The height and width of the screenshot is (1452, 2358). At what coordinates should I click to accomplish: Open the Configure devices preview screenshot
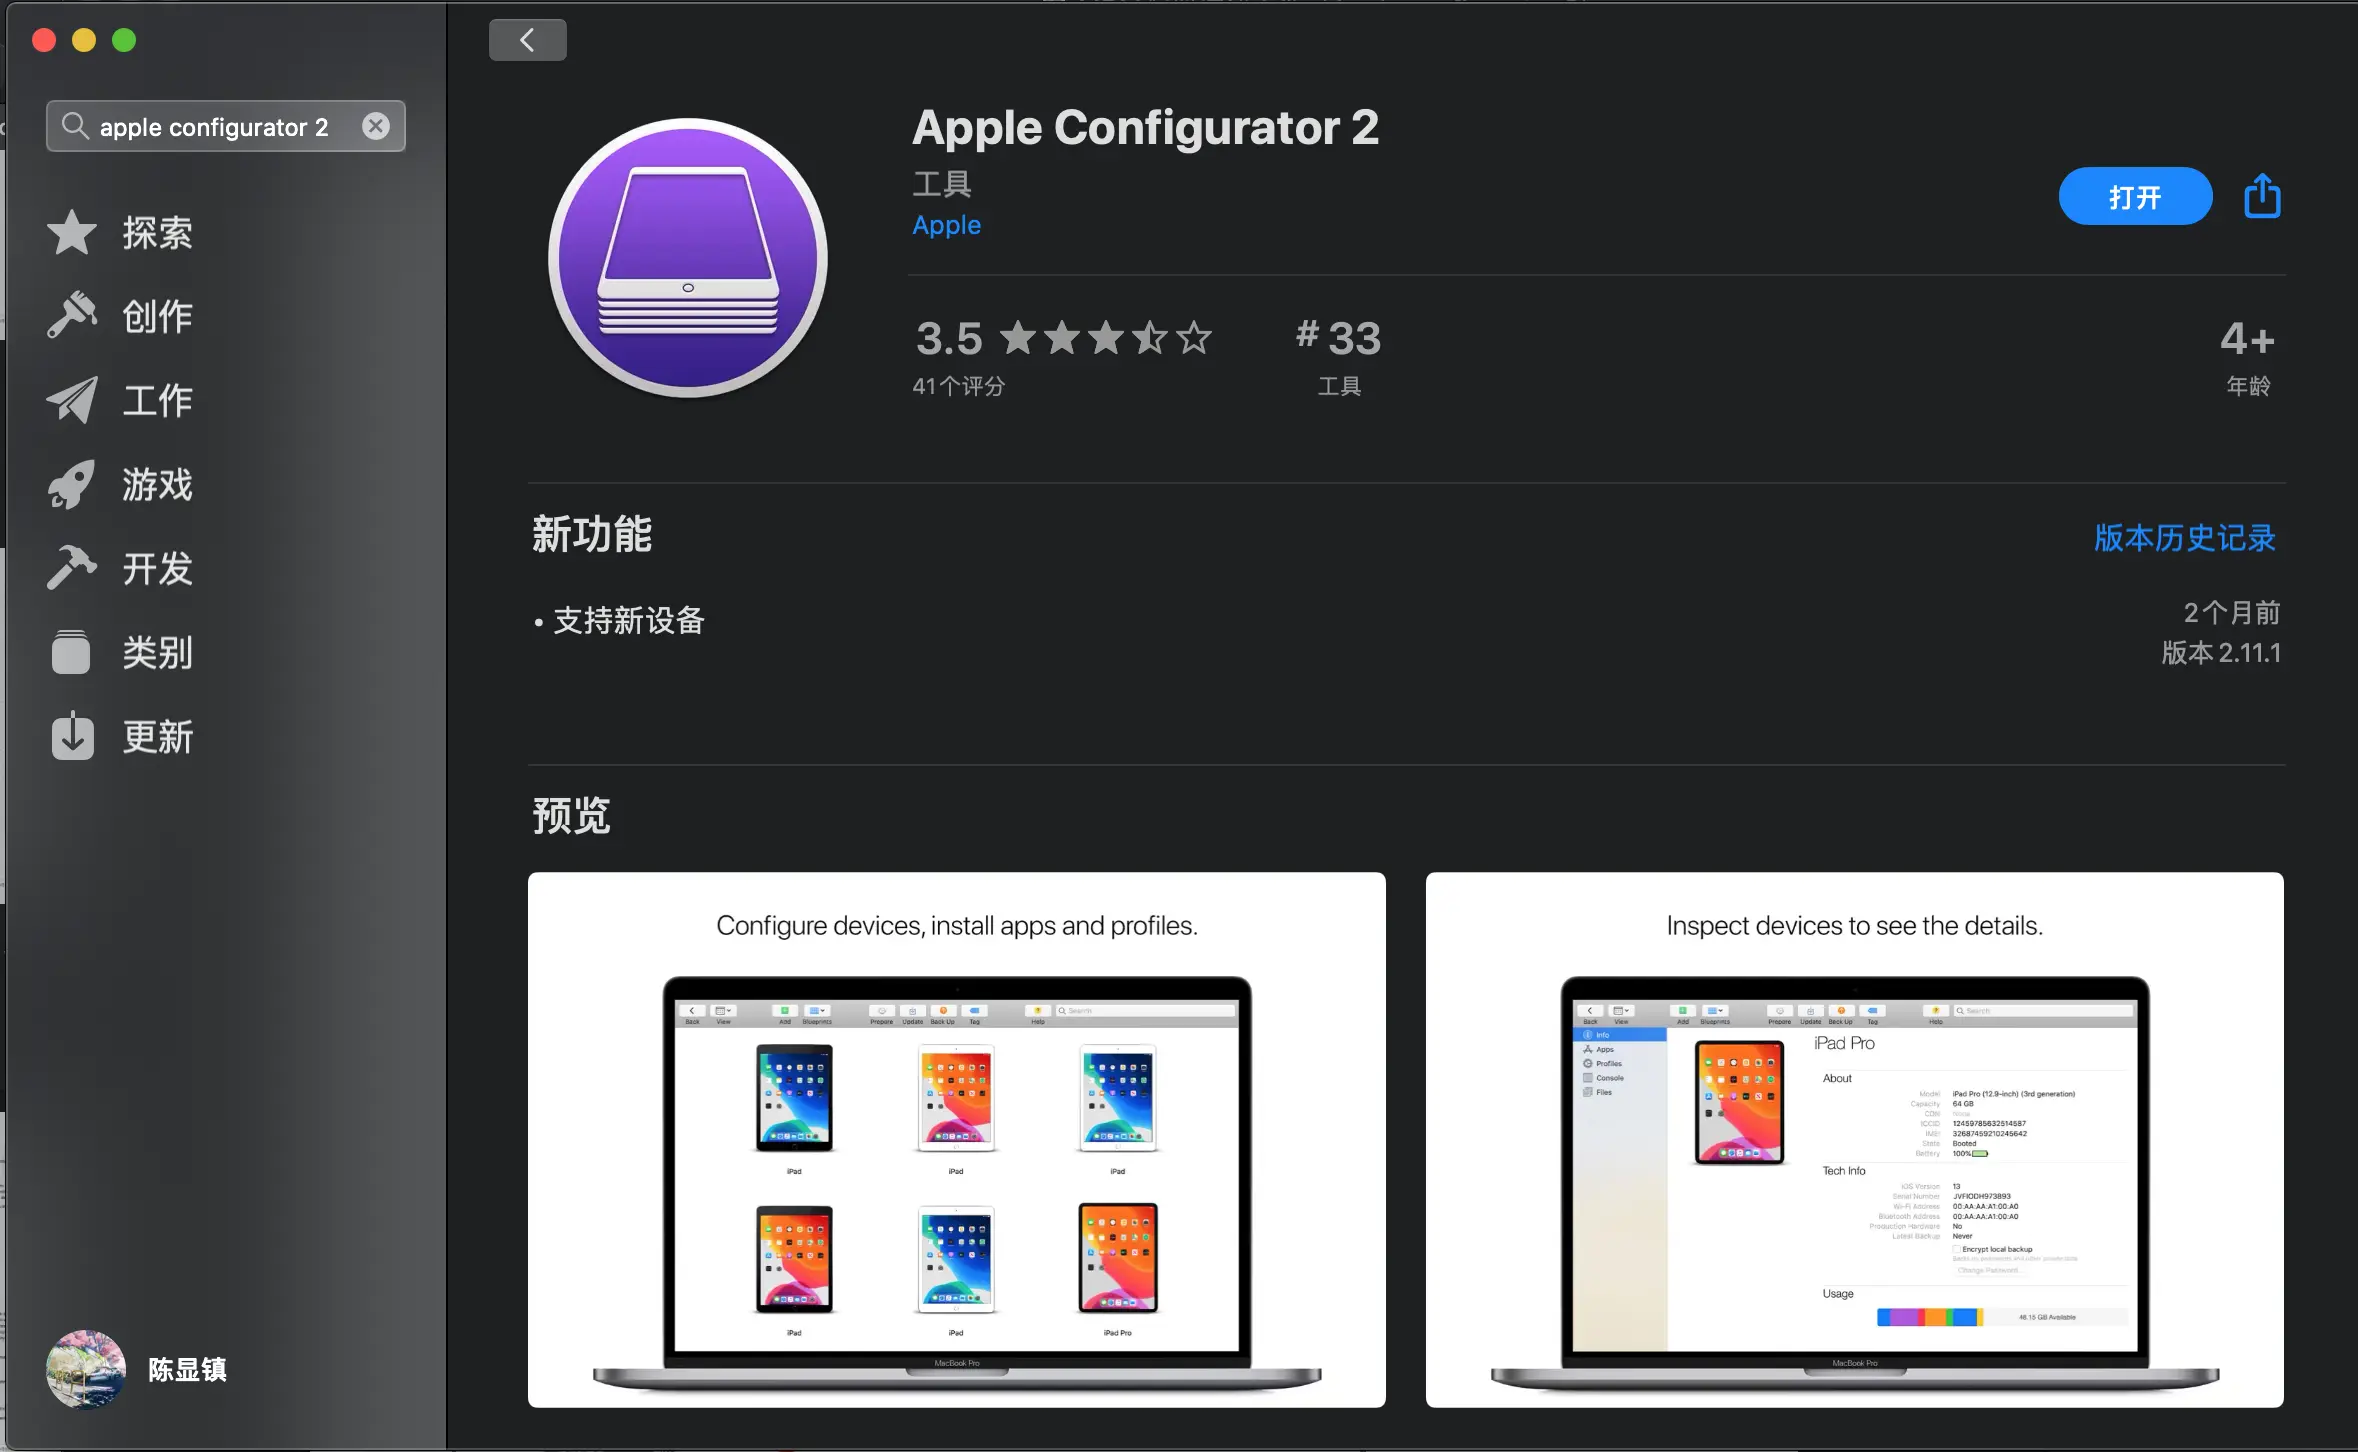click(956, 1140)
